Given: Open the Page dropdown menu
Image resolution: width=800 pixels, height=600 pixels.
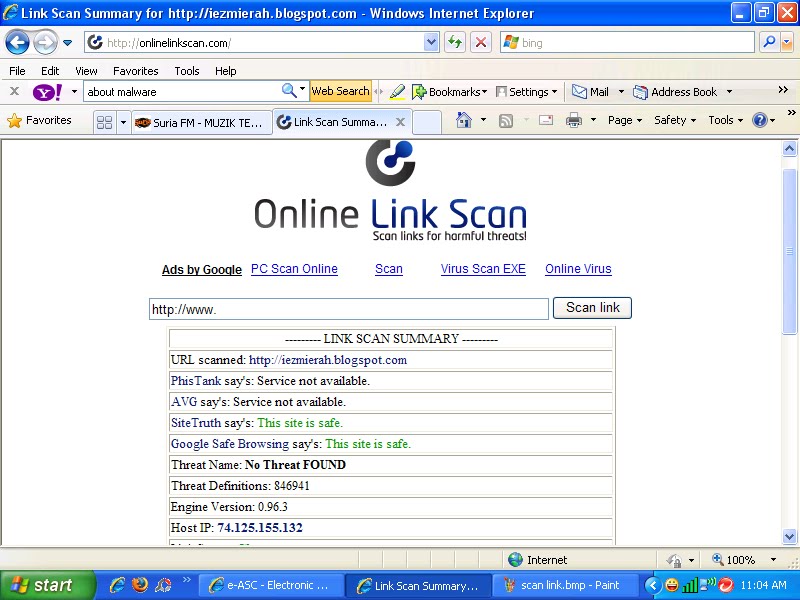Looking at the screenshot, I should (x=624, y=120).
